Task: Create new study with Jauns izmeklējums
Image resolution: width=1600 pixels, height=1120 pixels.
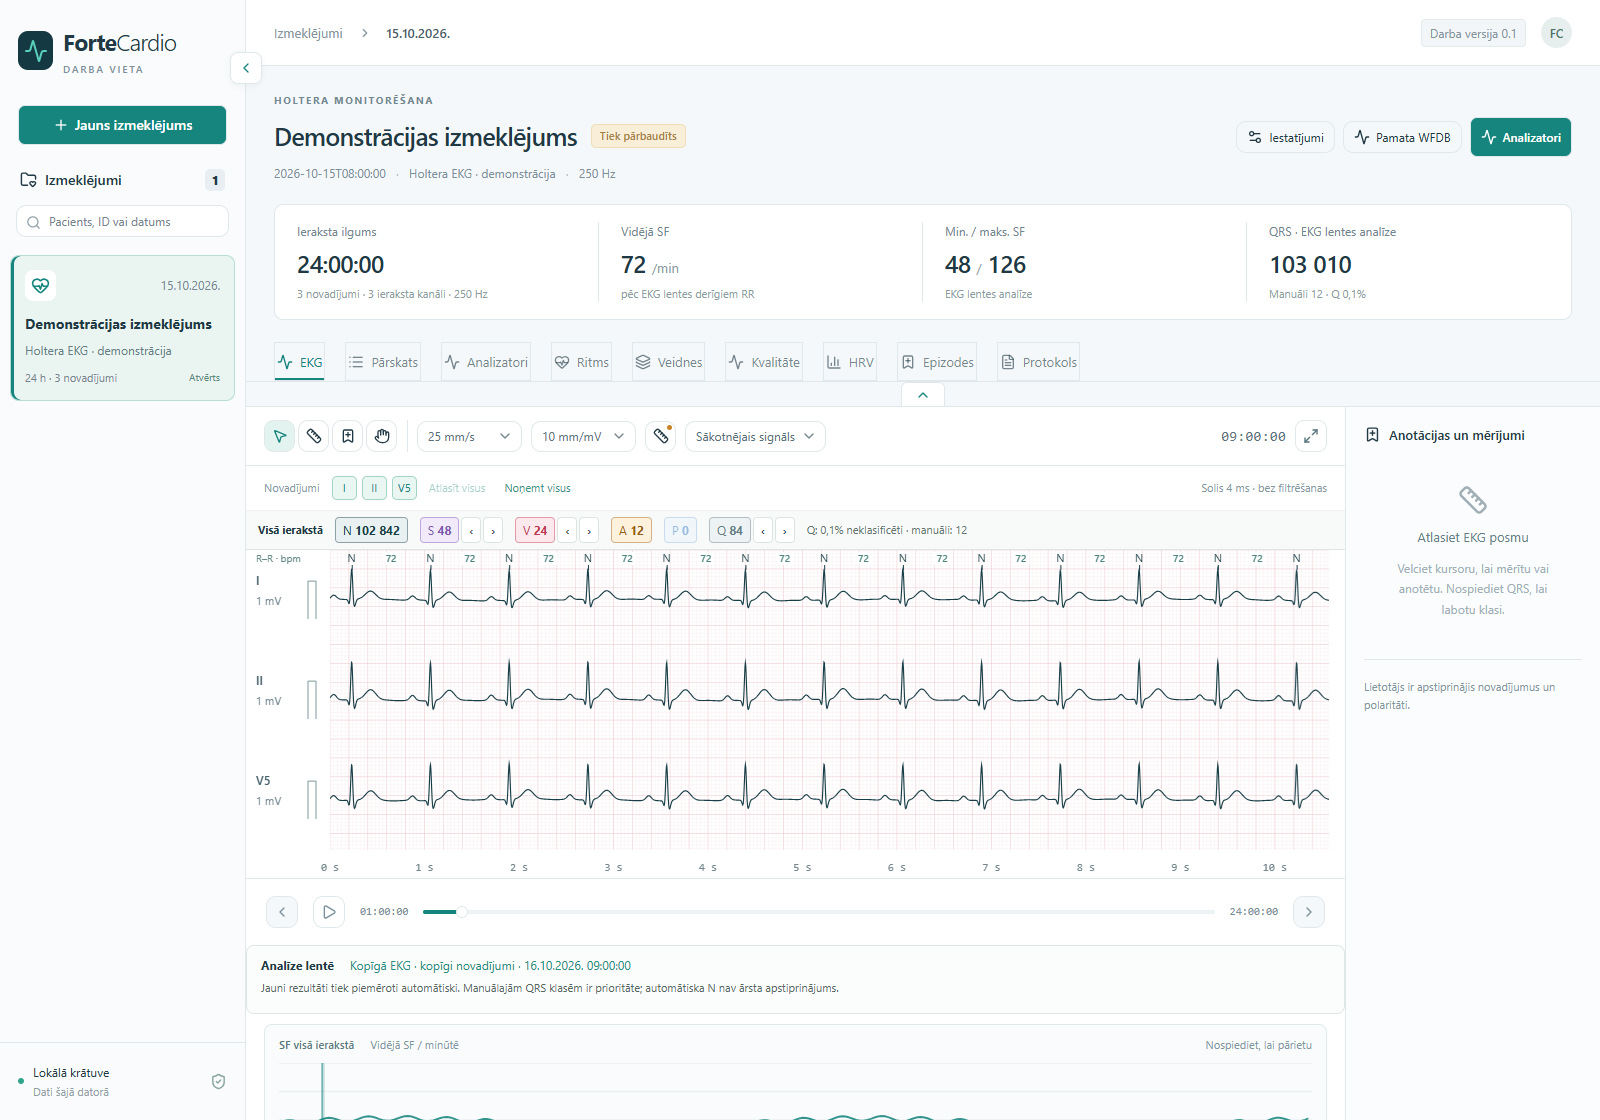Action: [122, 125]
